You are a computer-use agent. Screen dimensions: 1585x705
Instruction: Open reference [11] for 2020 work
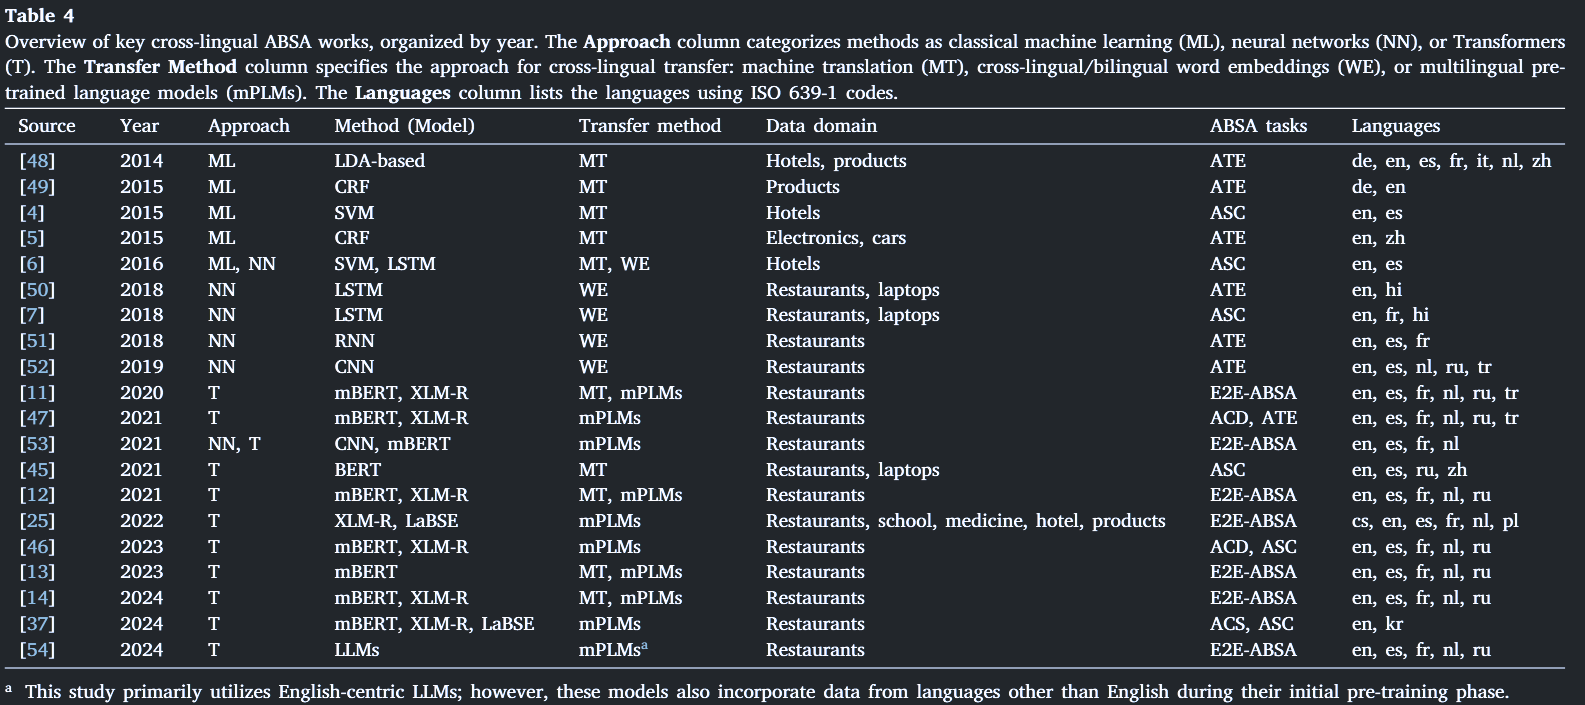37,392
